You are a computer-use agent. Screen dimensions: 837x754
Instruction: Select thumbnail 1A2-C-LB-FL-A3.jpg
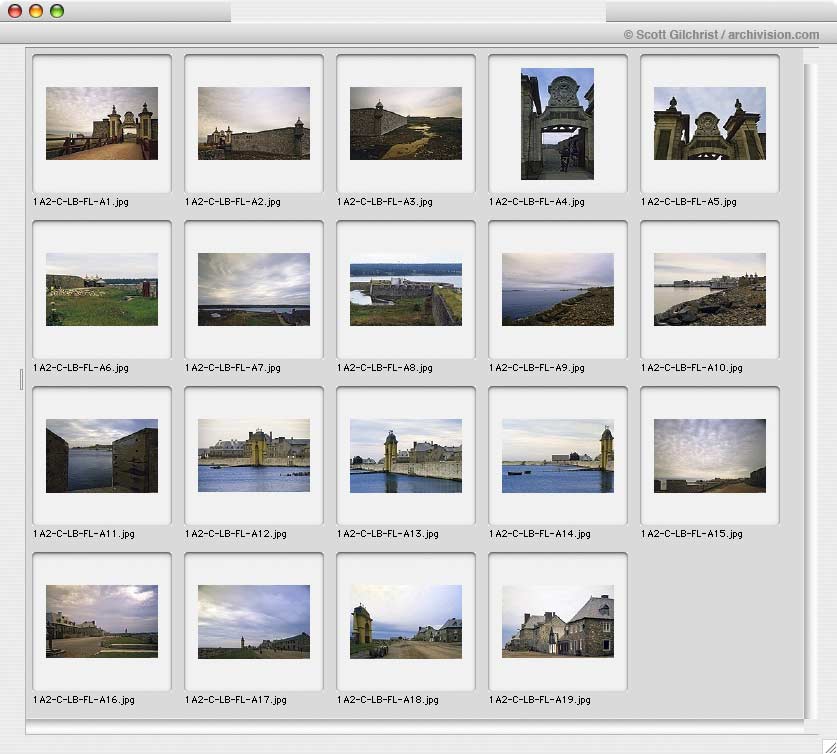(x=406, y=123)
